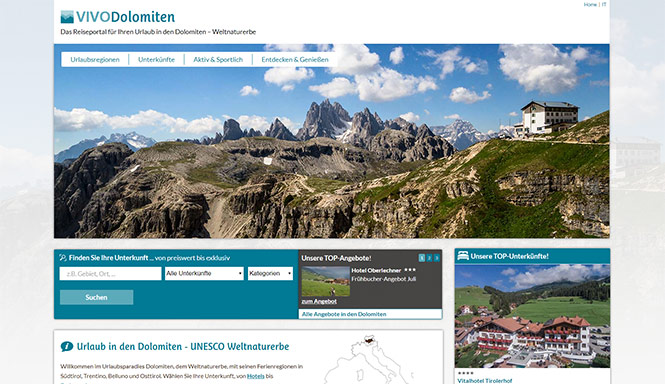Click the bed icon beside TOP-Unterkünfte
The width and height of the screenshot is (665, 384).
click(x=463, y=256)
